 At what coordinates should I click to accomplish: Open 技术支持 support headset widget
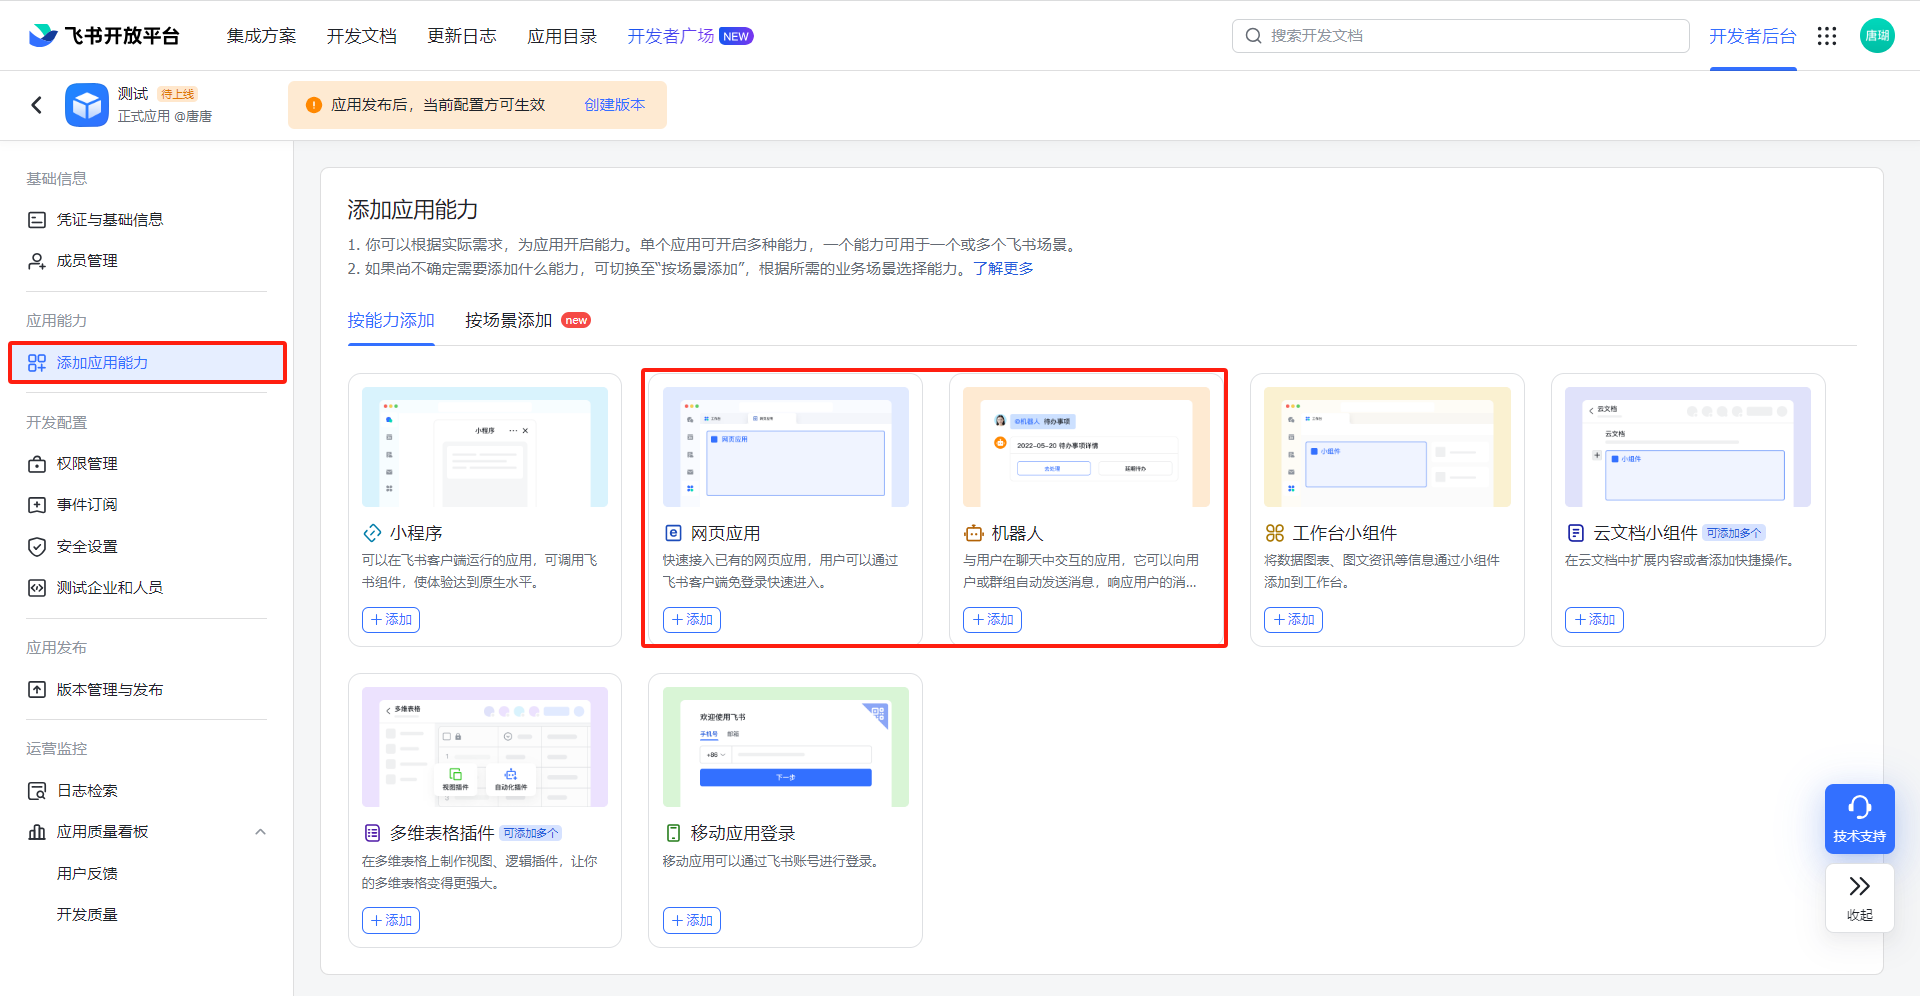tap(1859, 818)
